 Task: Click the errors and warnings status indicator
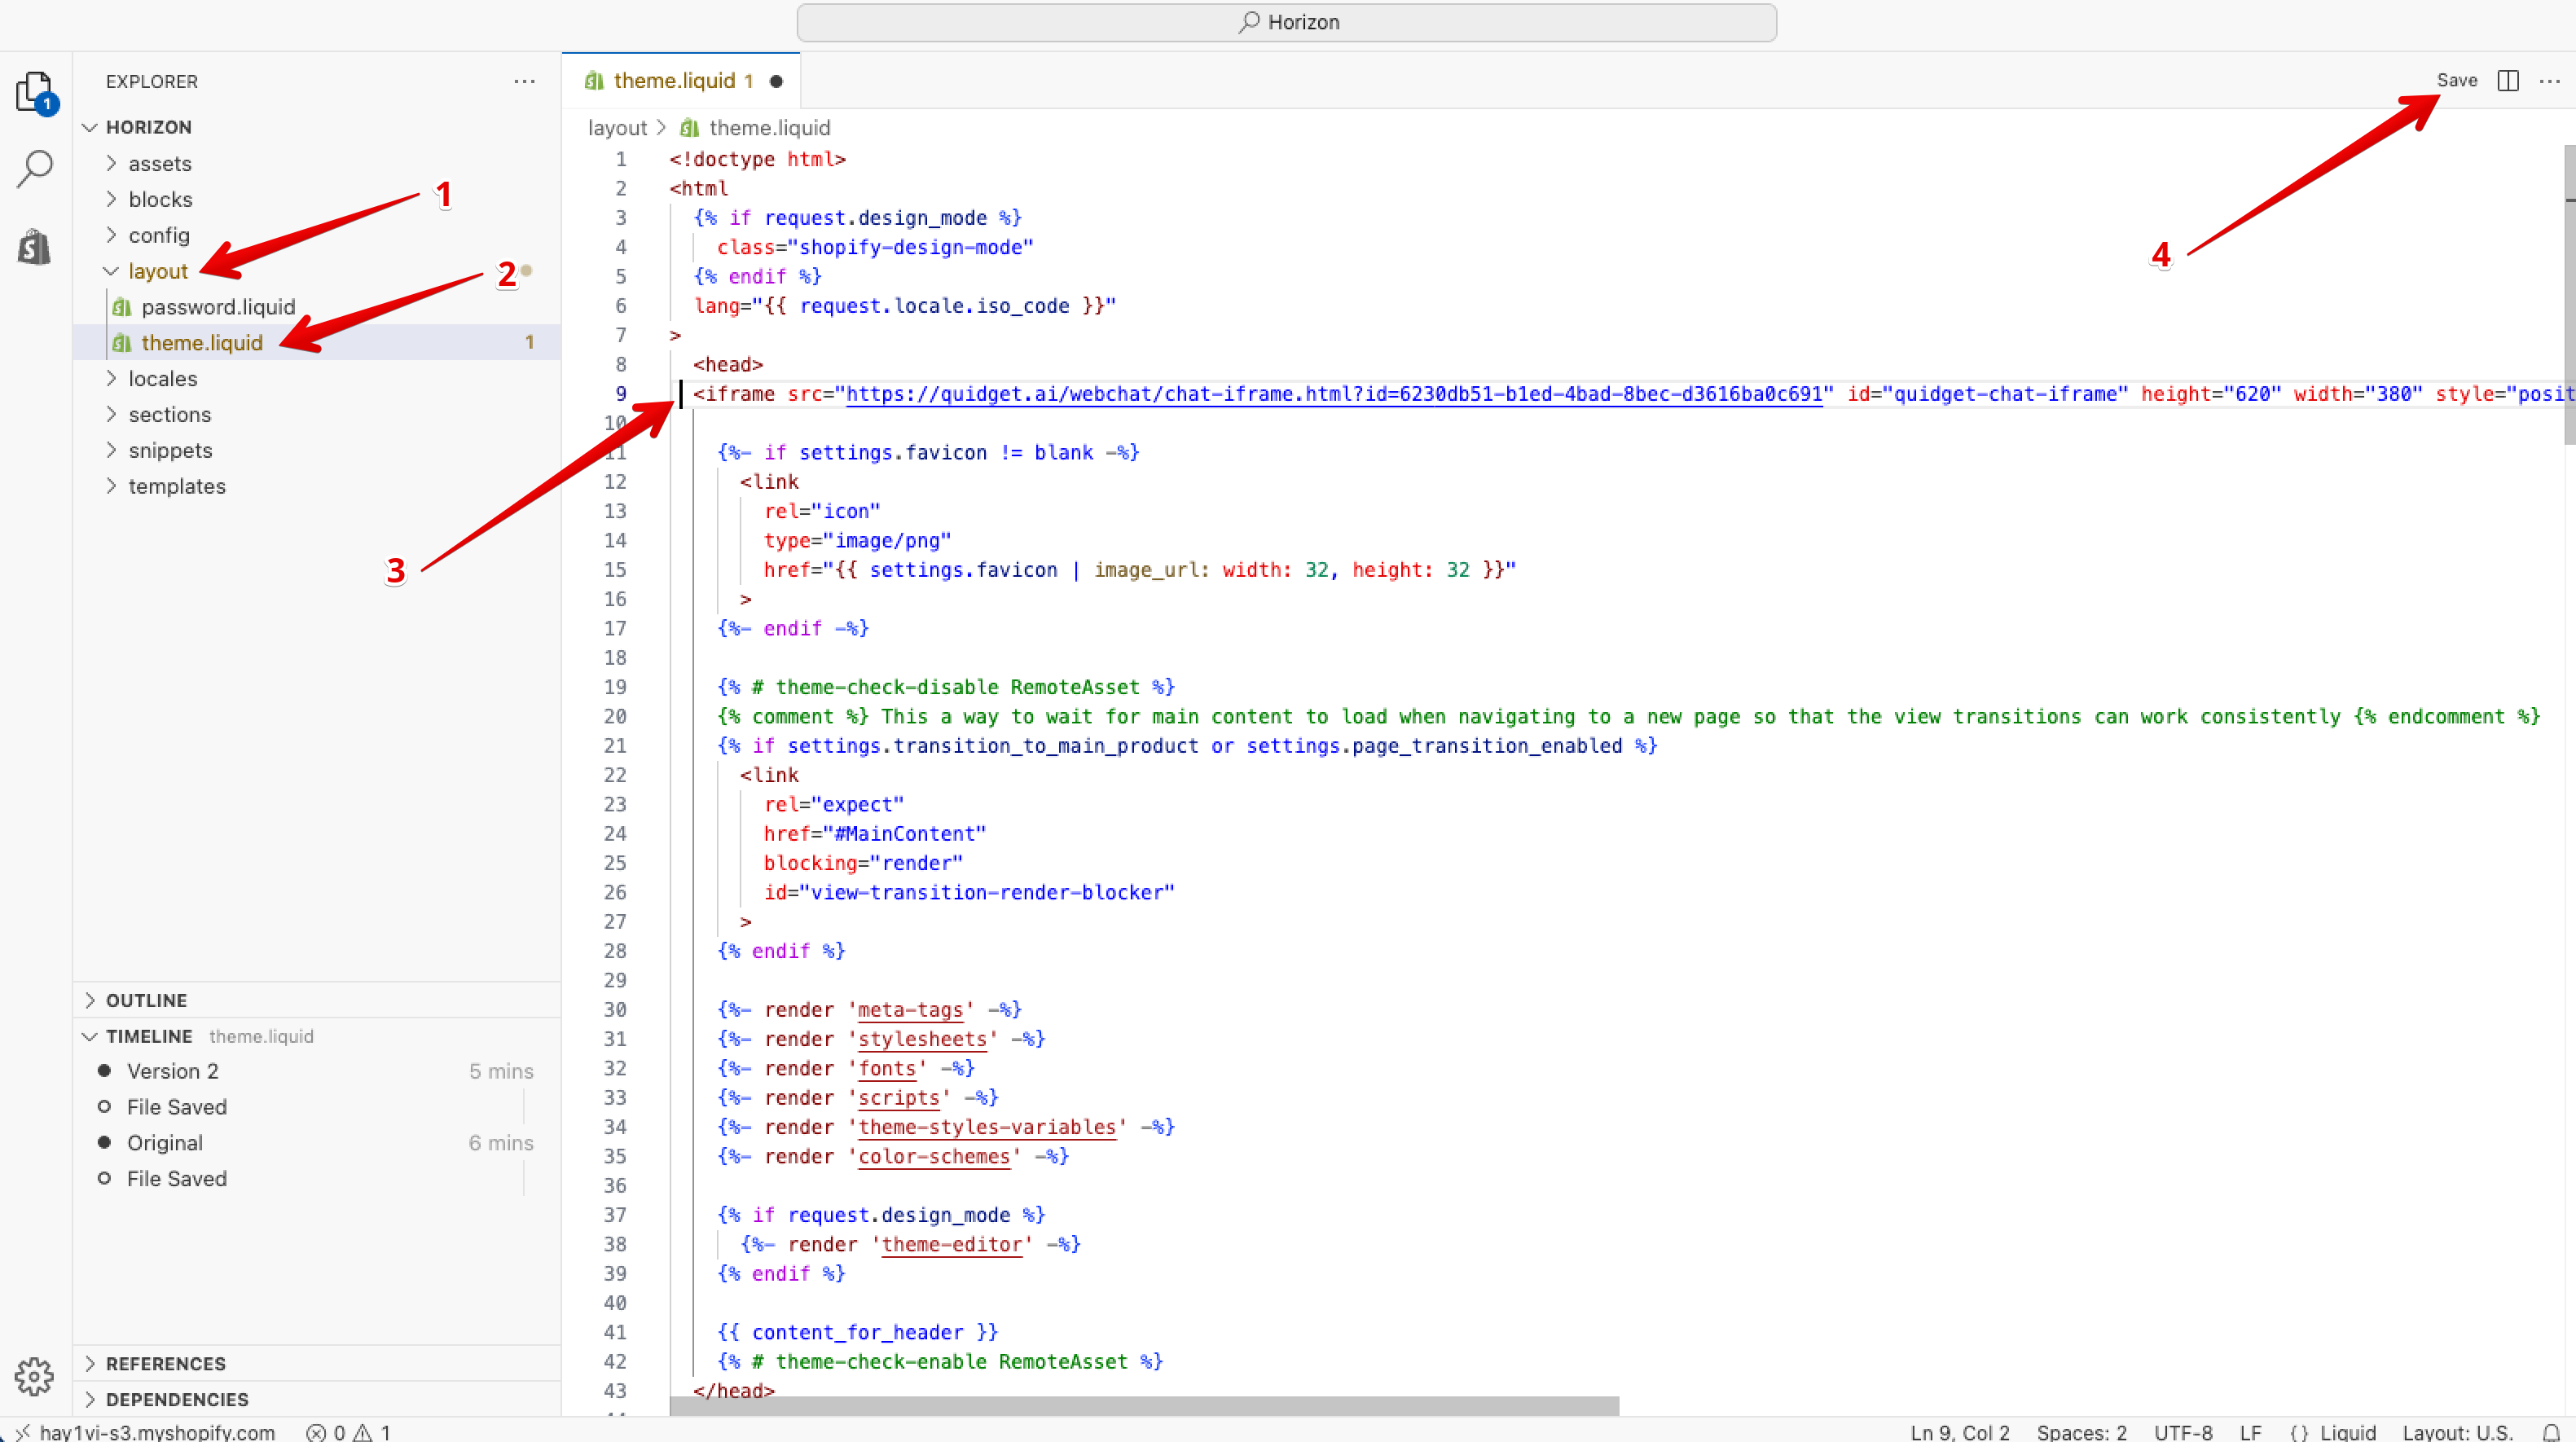348,1432
